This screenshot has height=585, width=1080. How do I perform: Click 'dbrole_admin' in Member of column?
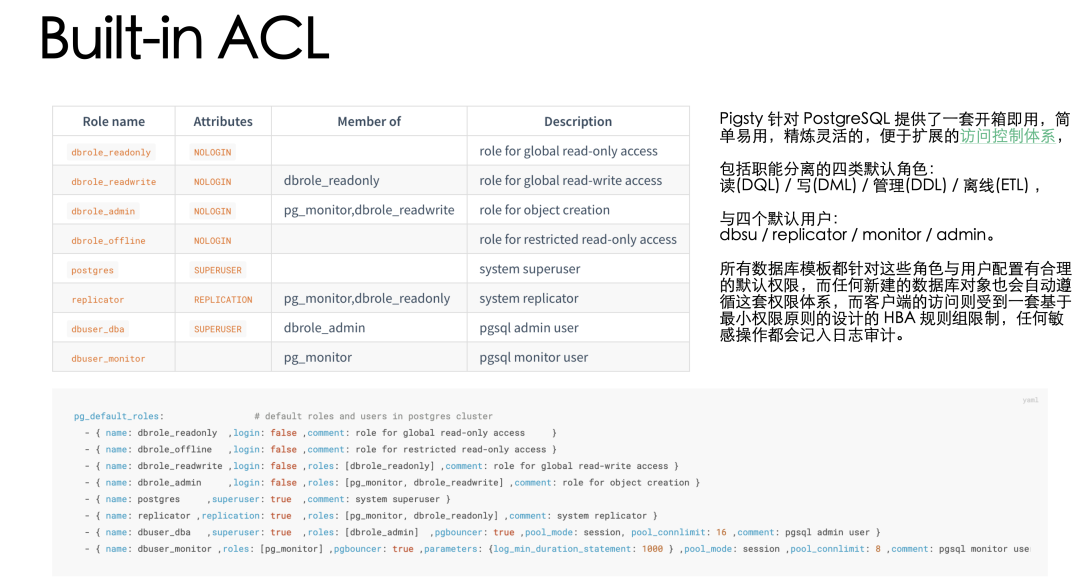coord(324,328)
